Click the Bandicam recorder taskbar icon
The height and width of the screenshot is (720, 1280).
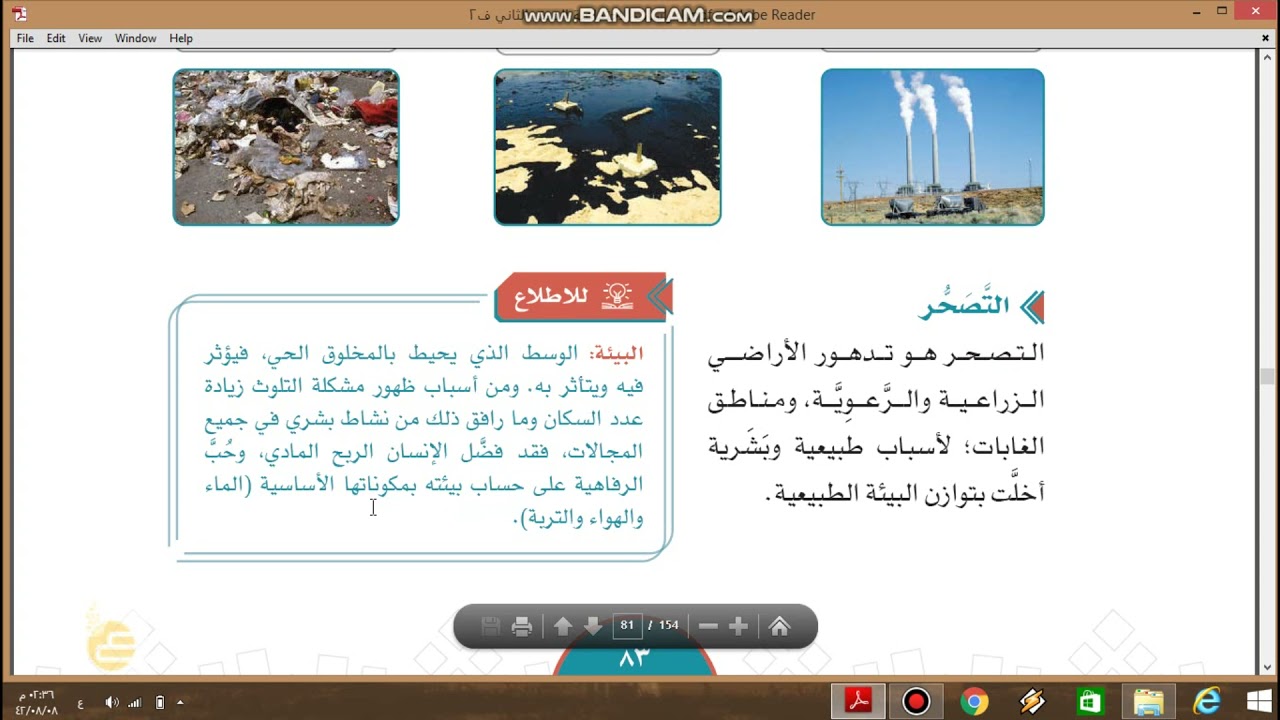click(x=916, y=702)
